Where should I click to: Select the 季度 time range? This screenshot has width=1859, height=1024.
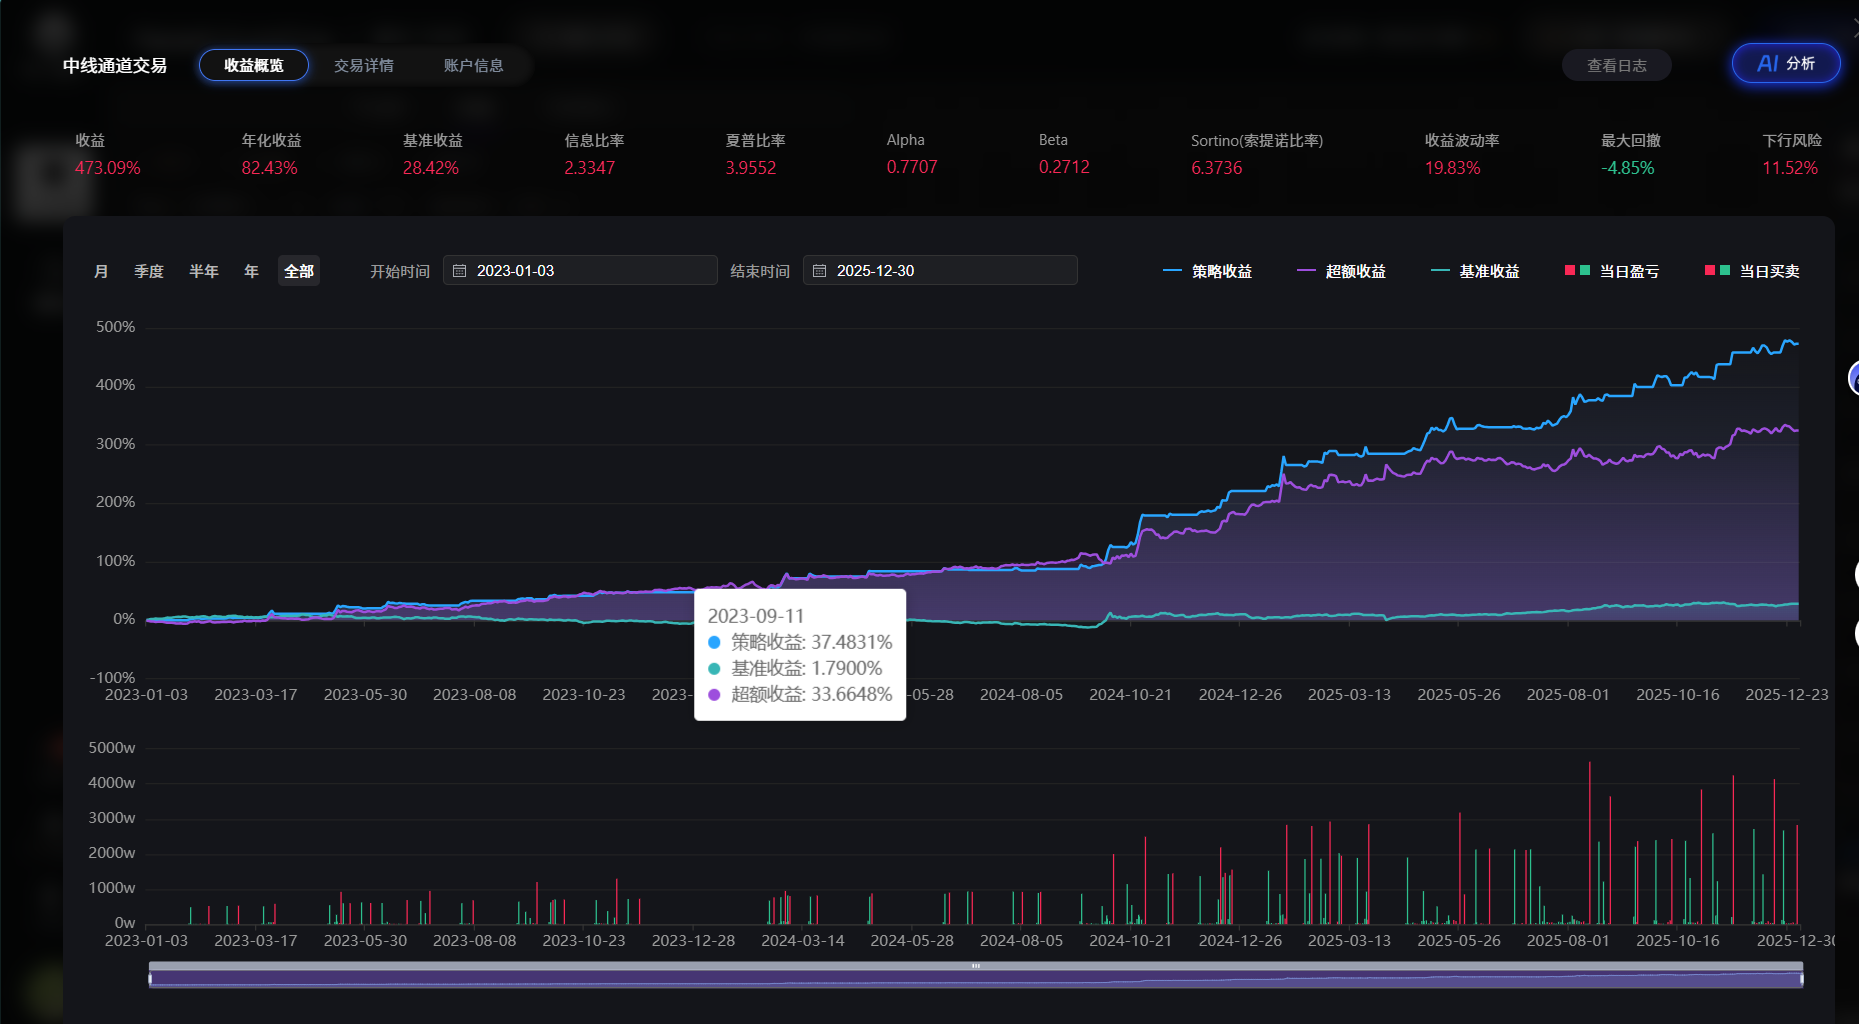point(149,271)
